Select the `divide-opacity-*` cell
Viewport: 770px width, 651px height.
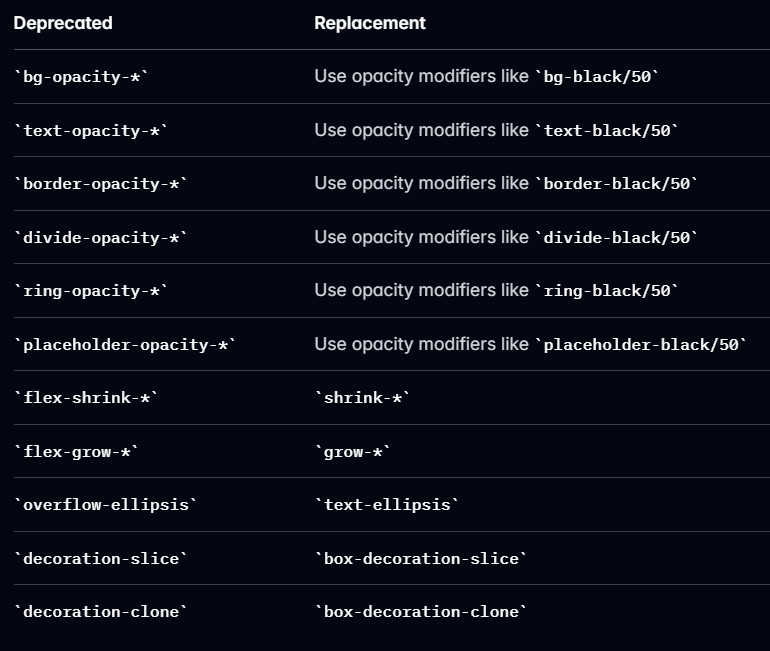click(101, 238)
